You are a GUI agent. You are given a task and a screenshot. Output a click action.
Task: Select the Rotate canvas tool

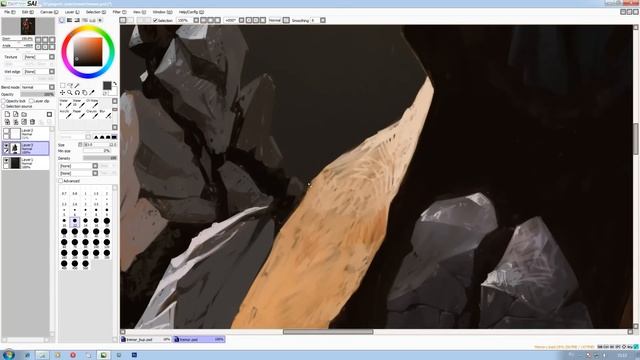(x=77, y=93)
